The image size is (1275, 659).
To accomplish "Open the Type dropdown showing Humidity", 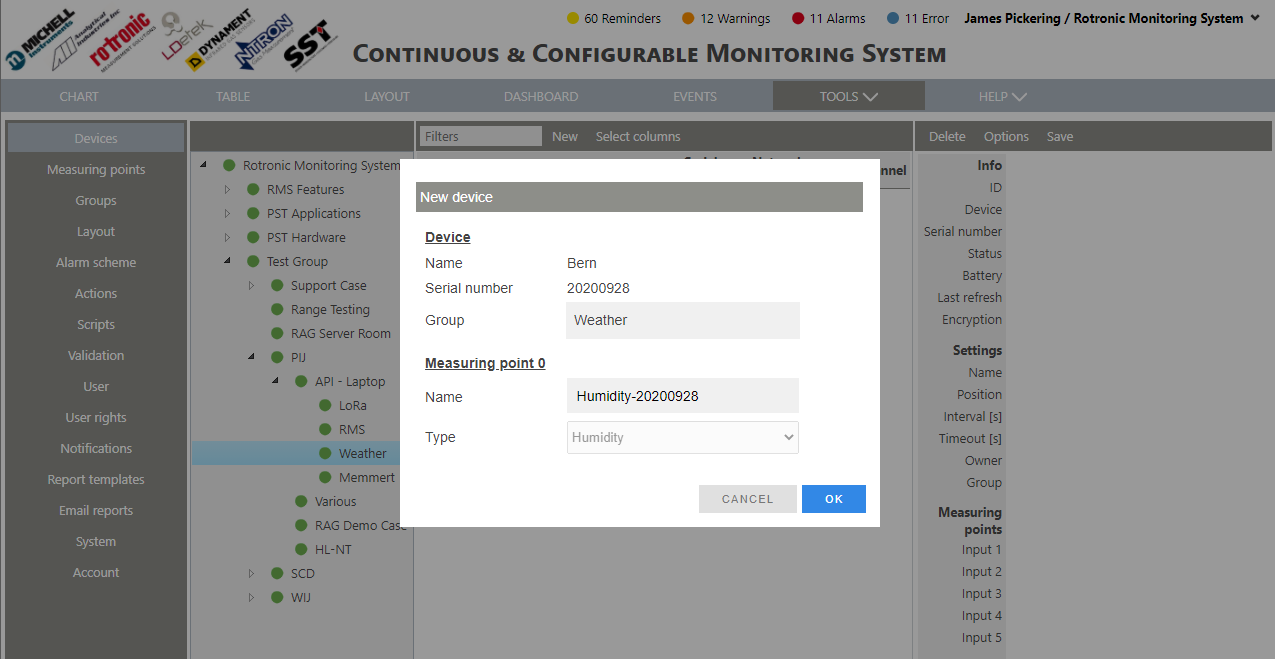I will point(683,437).
